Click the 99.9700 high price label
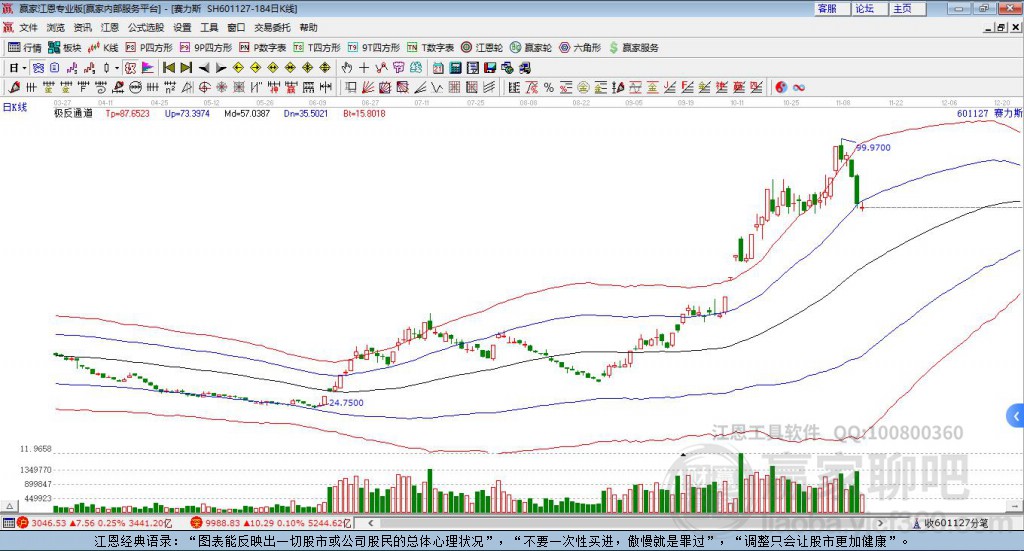The width and height of the screenshot is (1024, 551). tap(873, 148)
